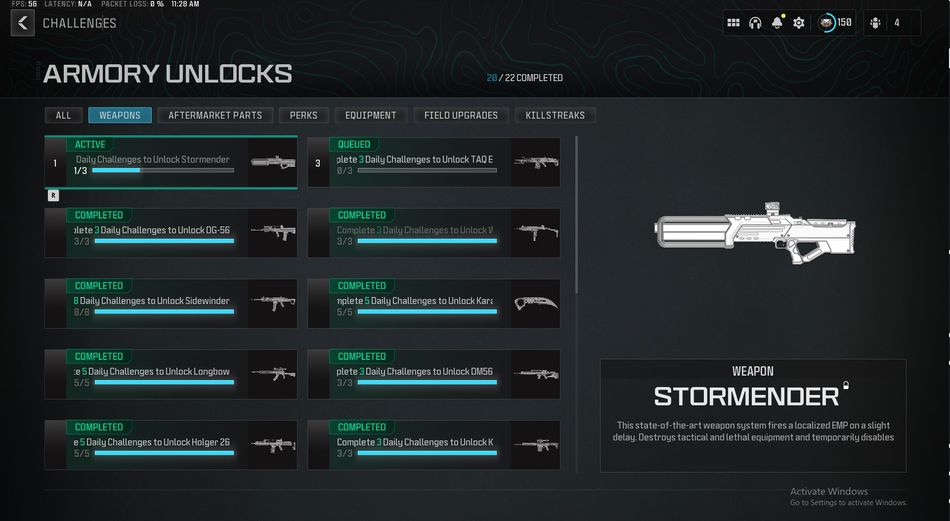
Task: Click the Sidewinder 8/8 progress bar
Action: 164,311
